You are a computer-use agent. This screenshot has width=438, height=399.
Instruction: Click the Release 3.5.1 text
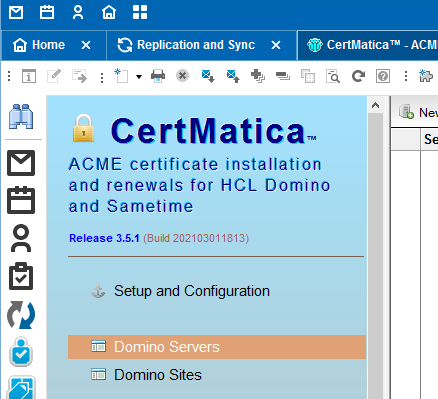point(104,238)
